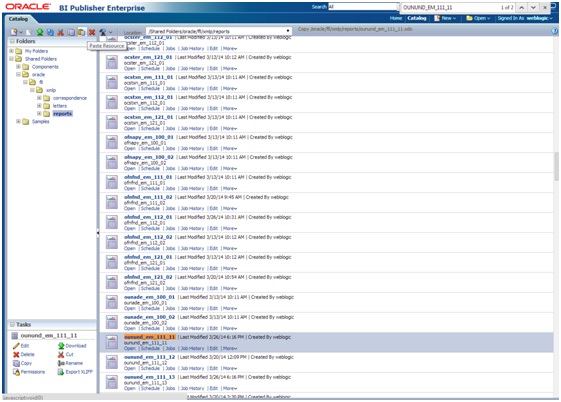Click Schedule under ounund_em_111_12
Image resolution: width=561 pixels, height=402 pixels.
click(x=150, y=368)
